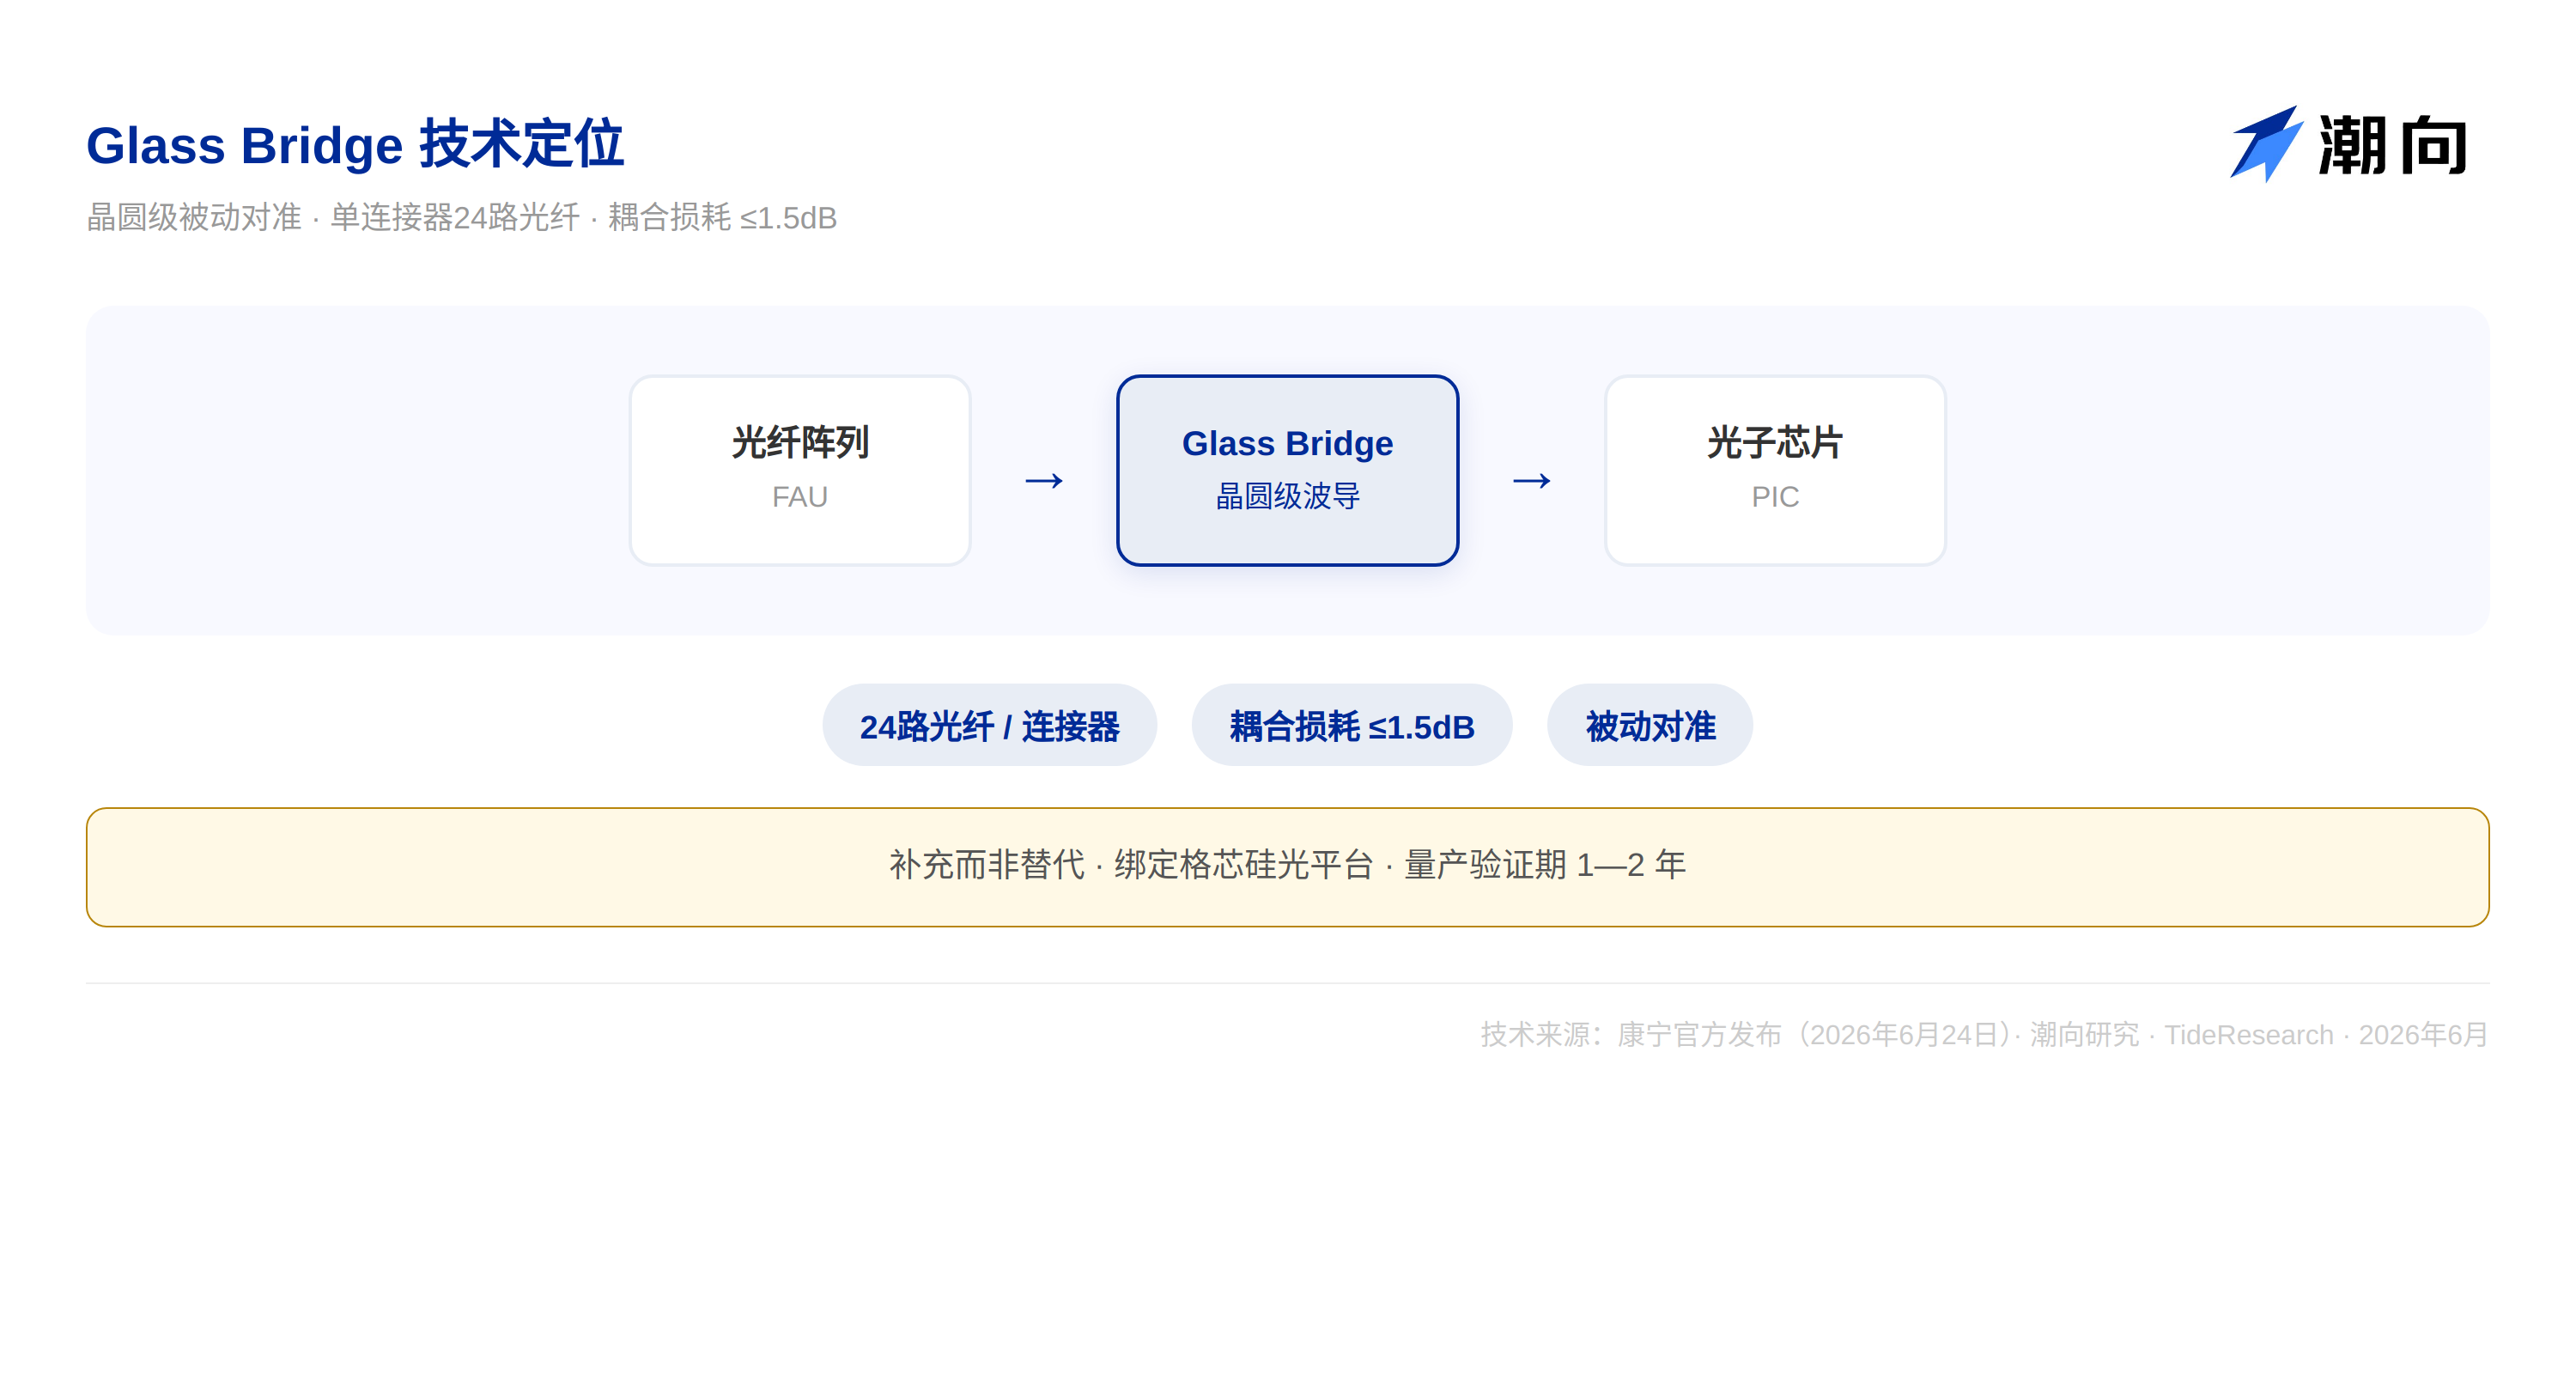Click 量产验证期 1—2 年 text
Viewport: 2576px width, 1374px height.
click(x=1545, y=865)
